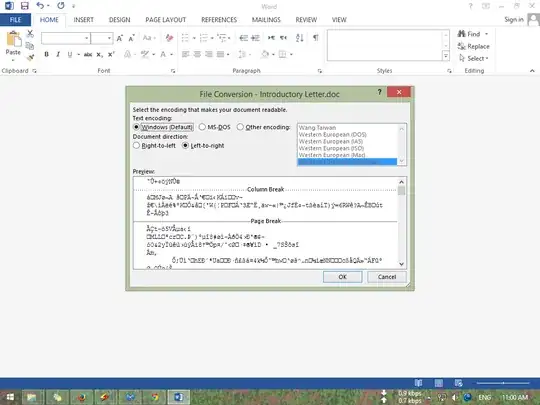Click the Justify alignment icon
Viewport: 540px width, 405px height.
coord(220,54)
